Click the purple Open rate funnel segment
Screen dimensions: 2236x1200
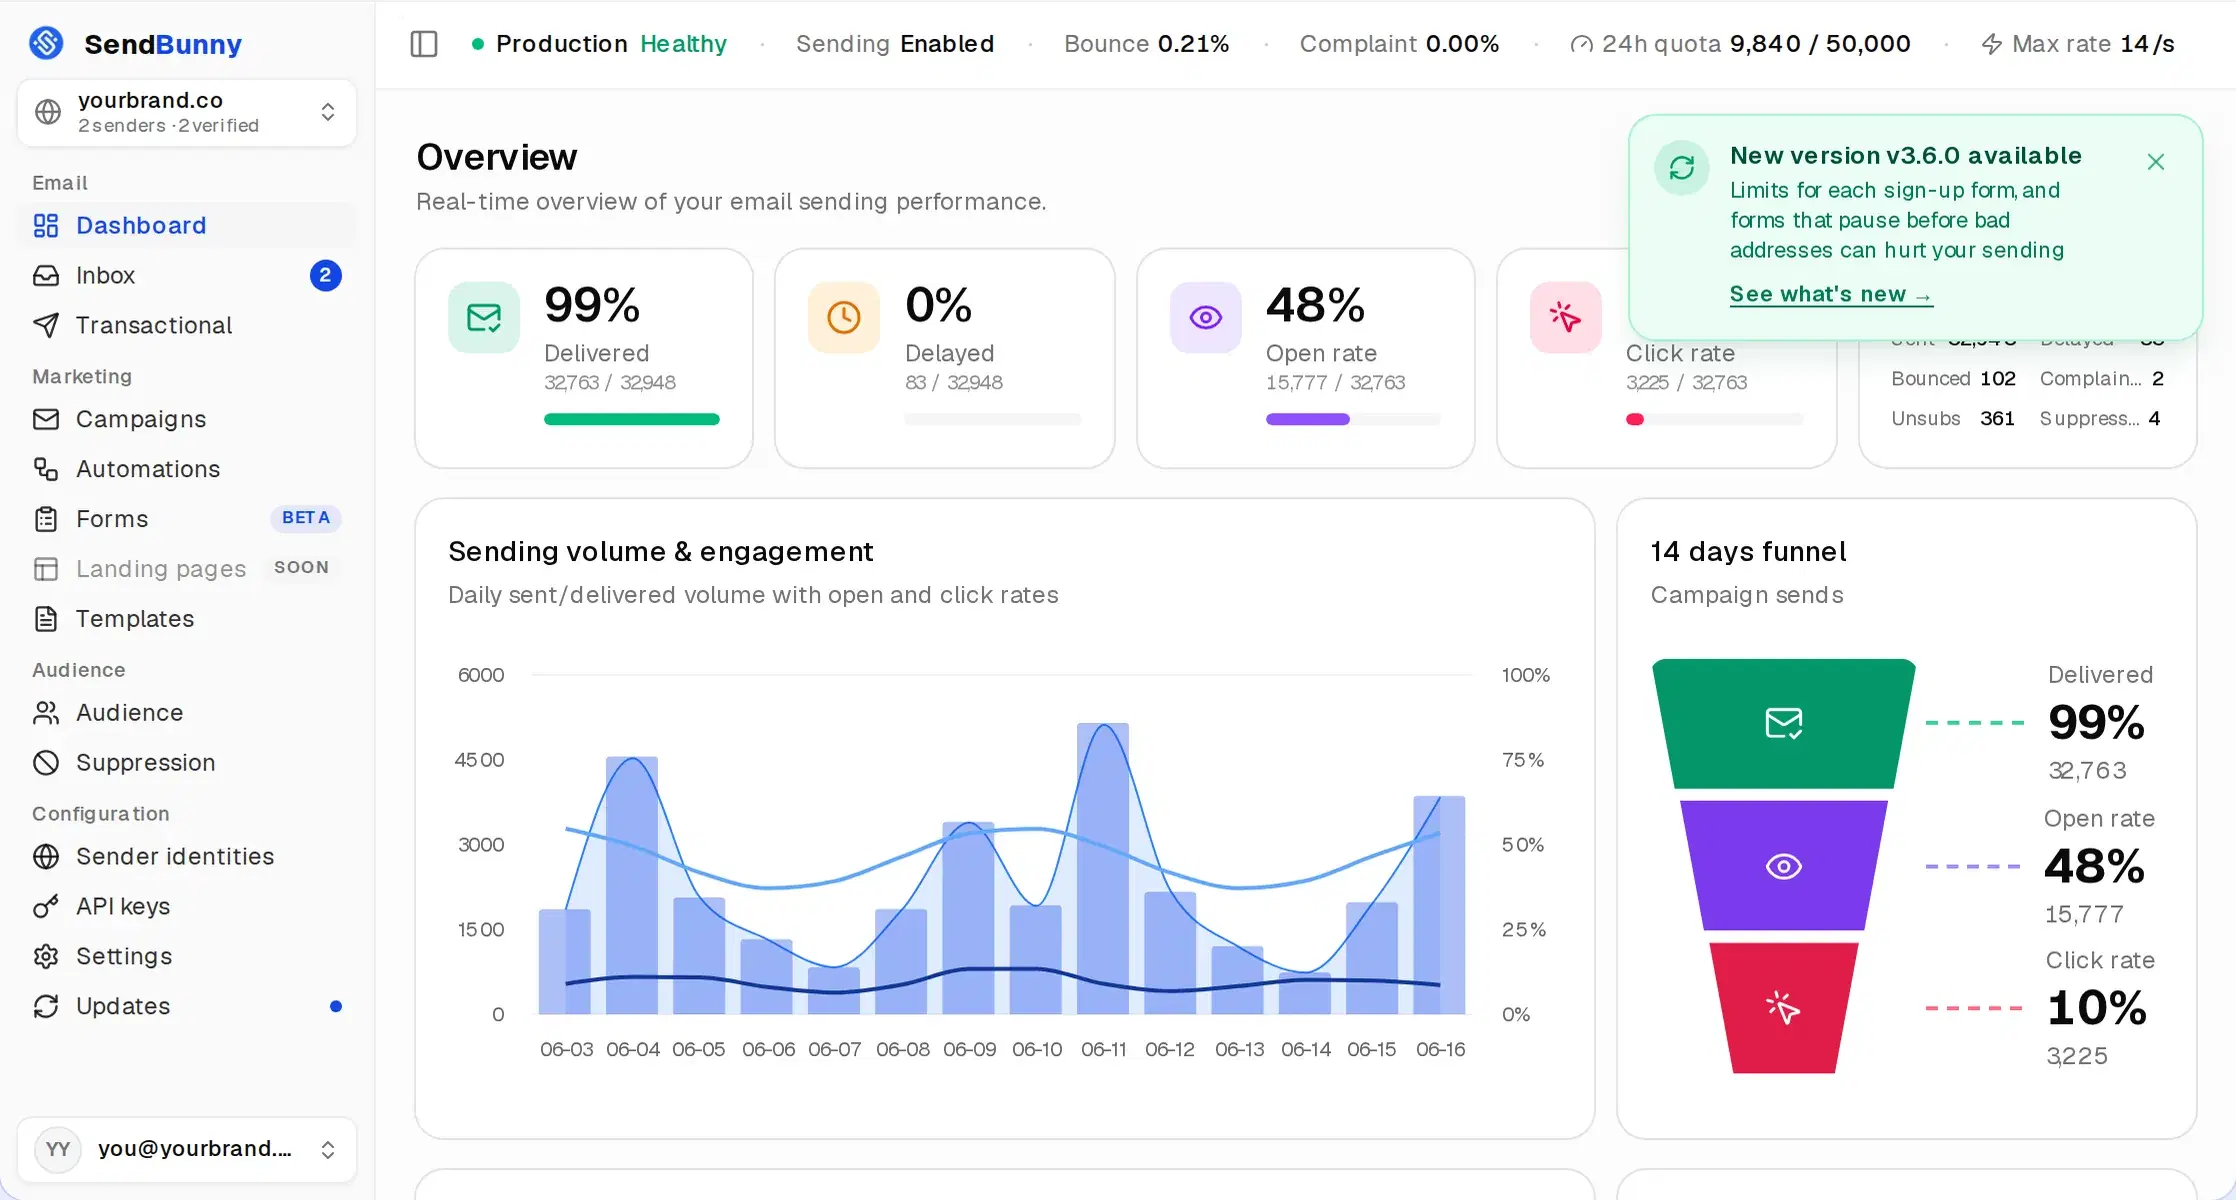tap(1784, 866)
